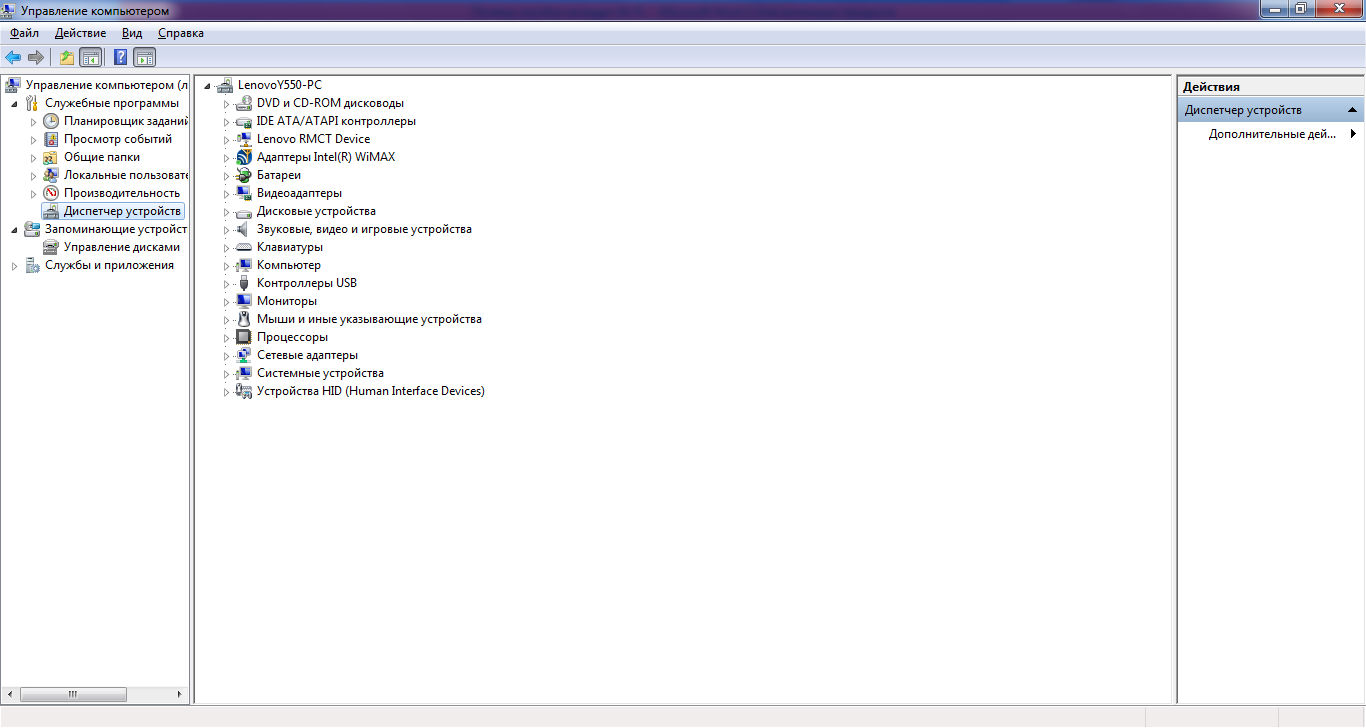Select the Мониторы category label
Screen dimensions: 1366x728
(x=287, y=301)
